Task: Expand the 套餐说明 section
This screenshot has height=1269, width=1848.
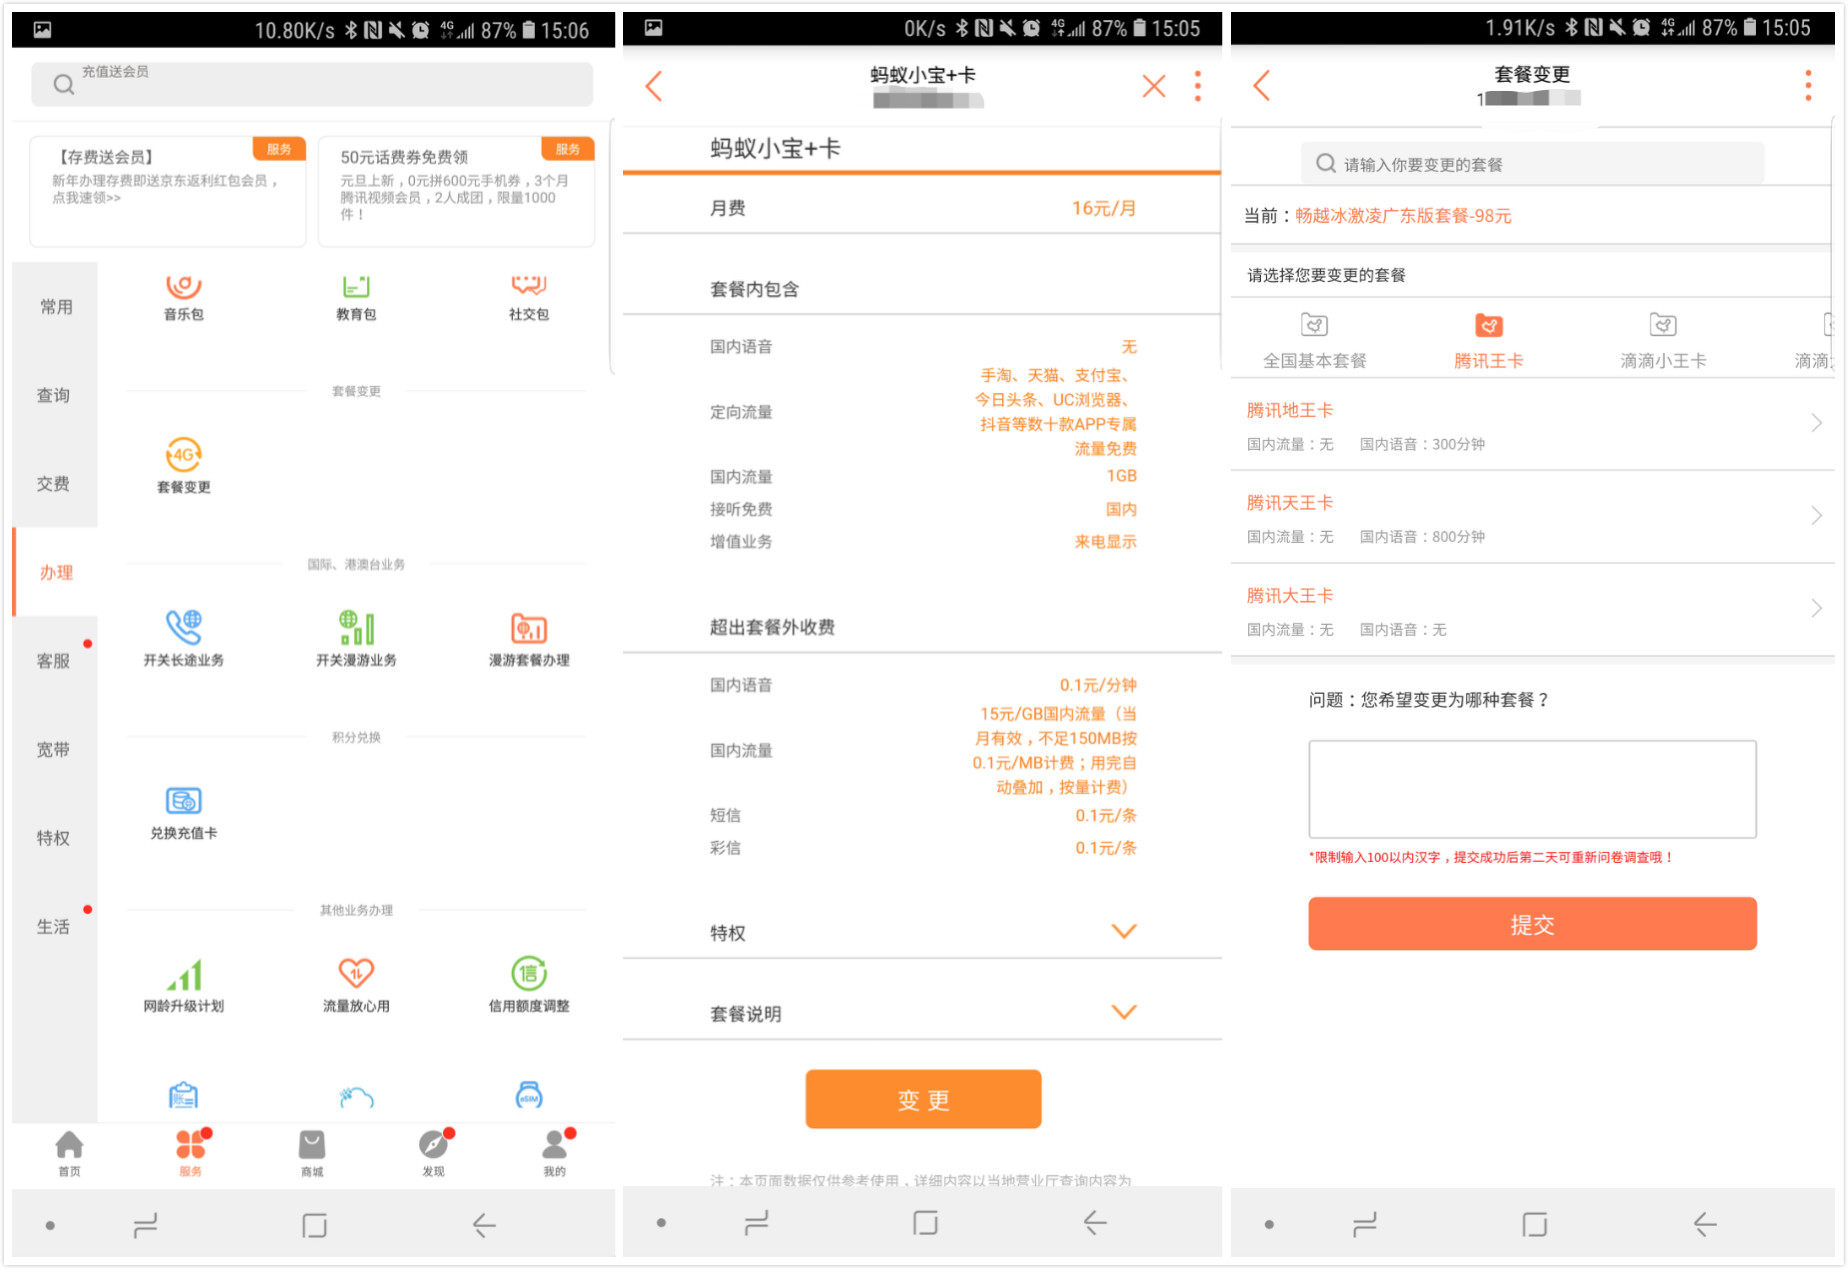Action: (1124, 1013)
